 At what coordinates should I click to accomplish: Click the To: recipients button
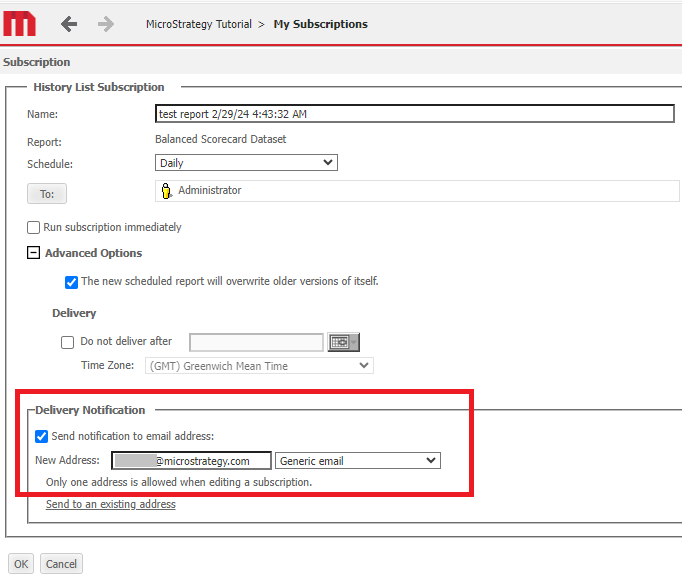[47, 193]
